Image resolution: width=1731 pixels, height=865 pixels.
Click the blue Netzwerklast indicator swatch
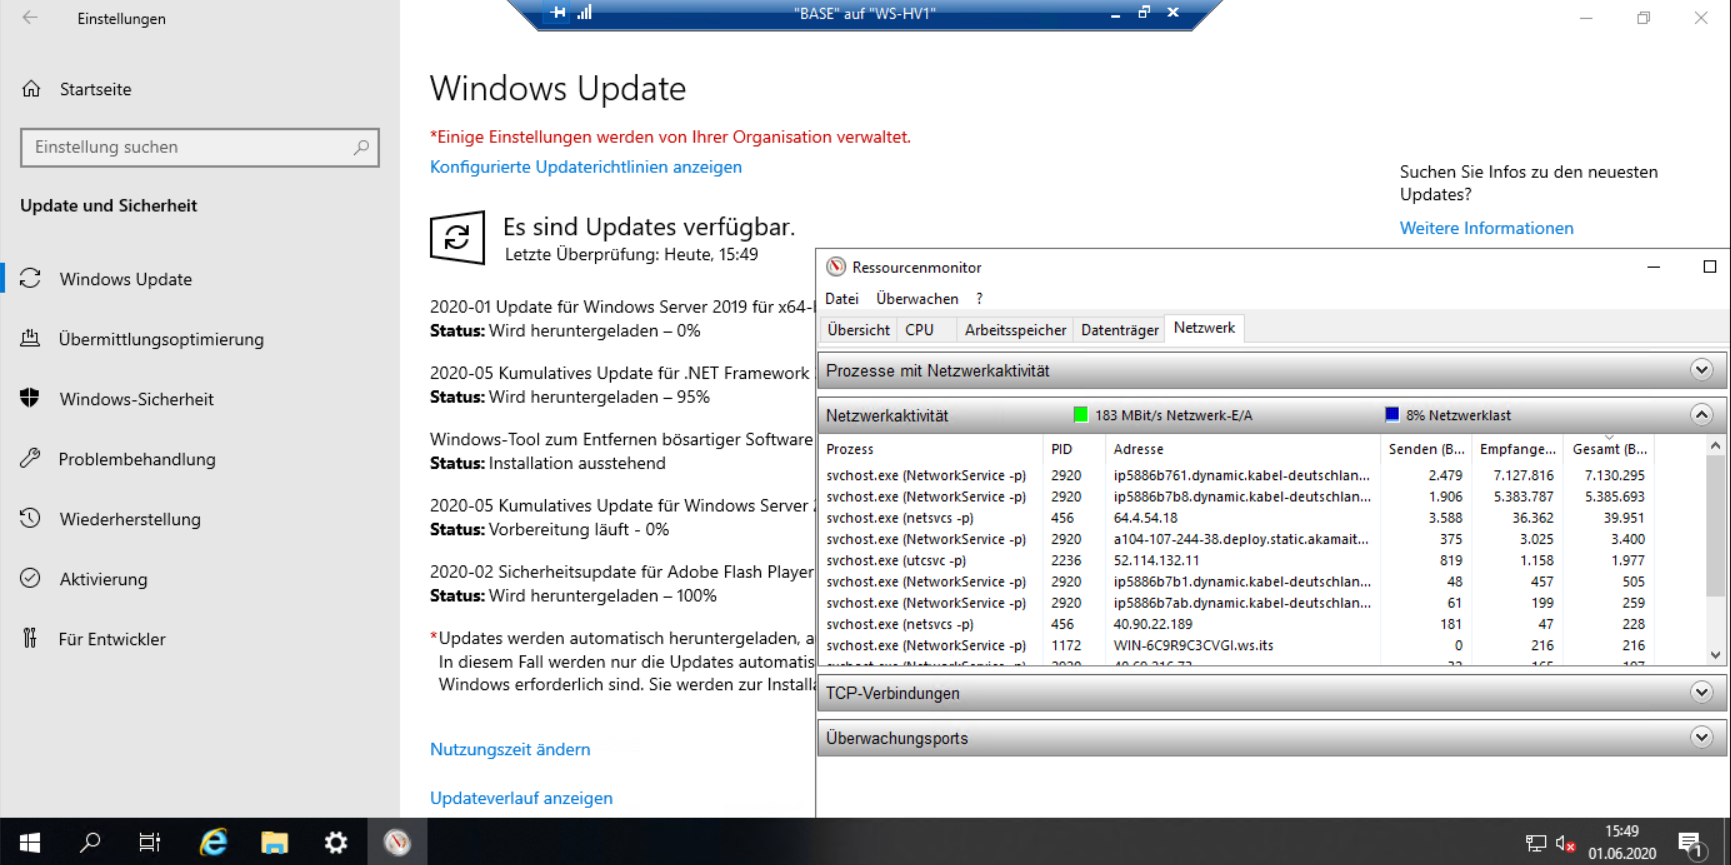click(x=1391, y=414)
